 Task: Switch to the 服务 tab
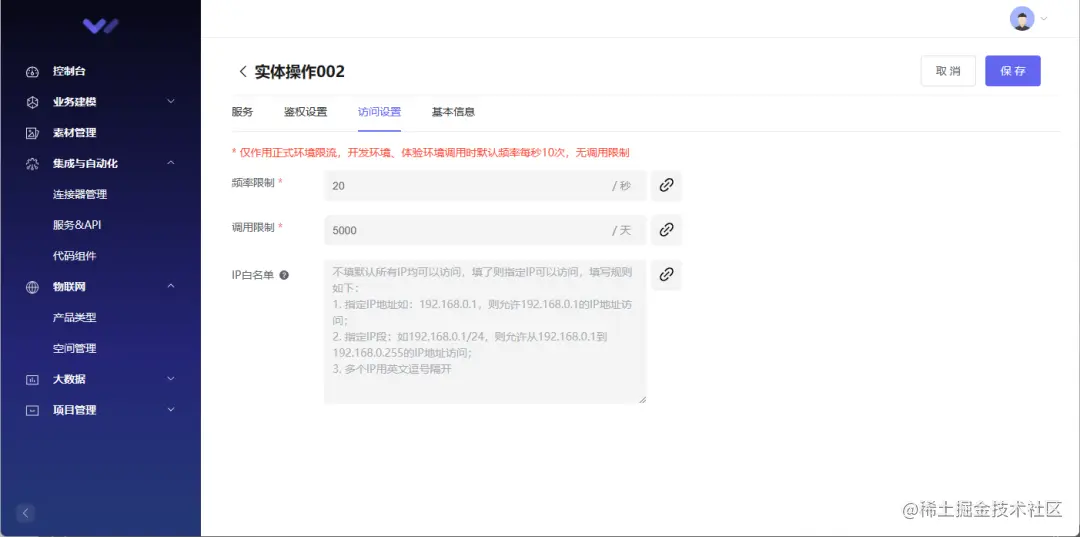pos(242,112)
